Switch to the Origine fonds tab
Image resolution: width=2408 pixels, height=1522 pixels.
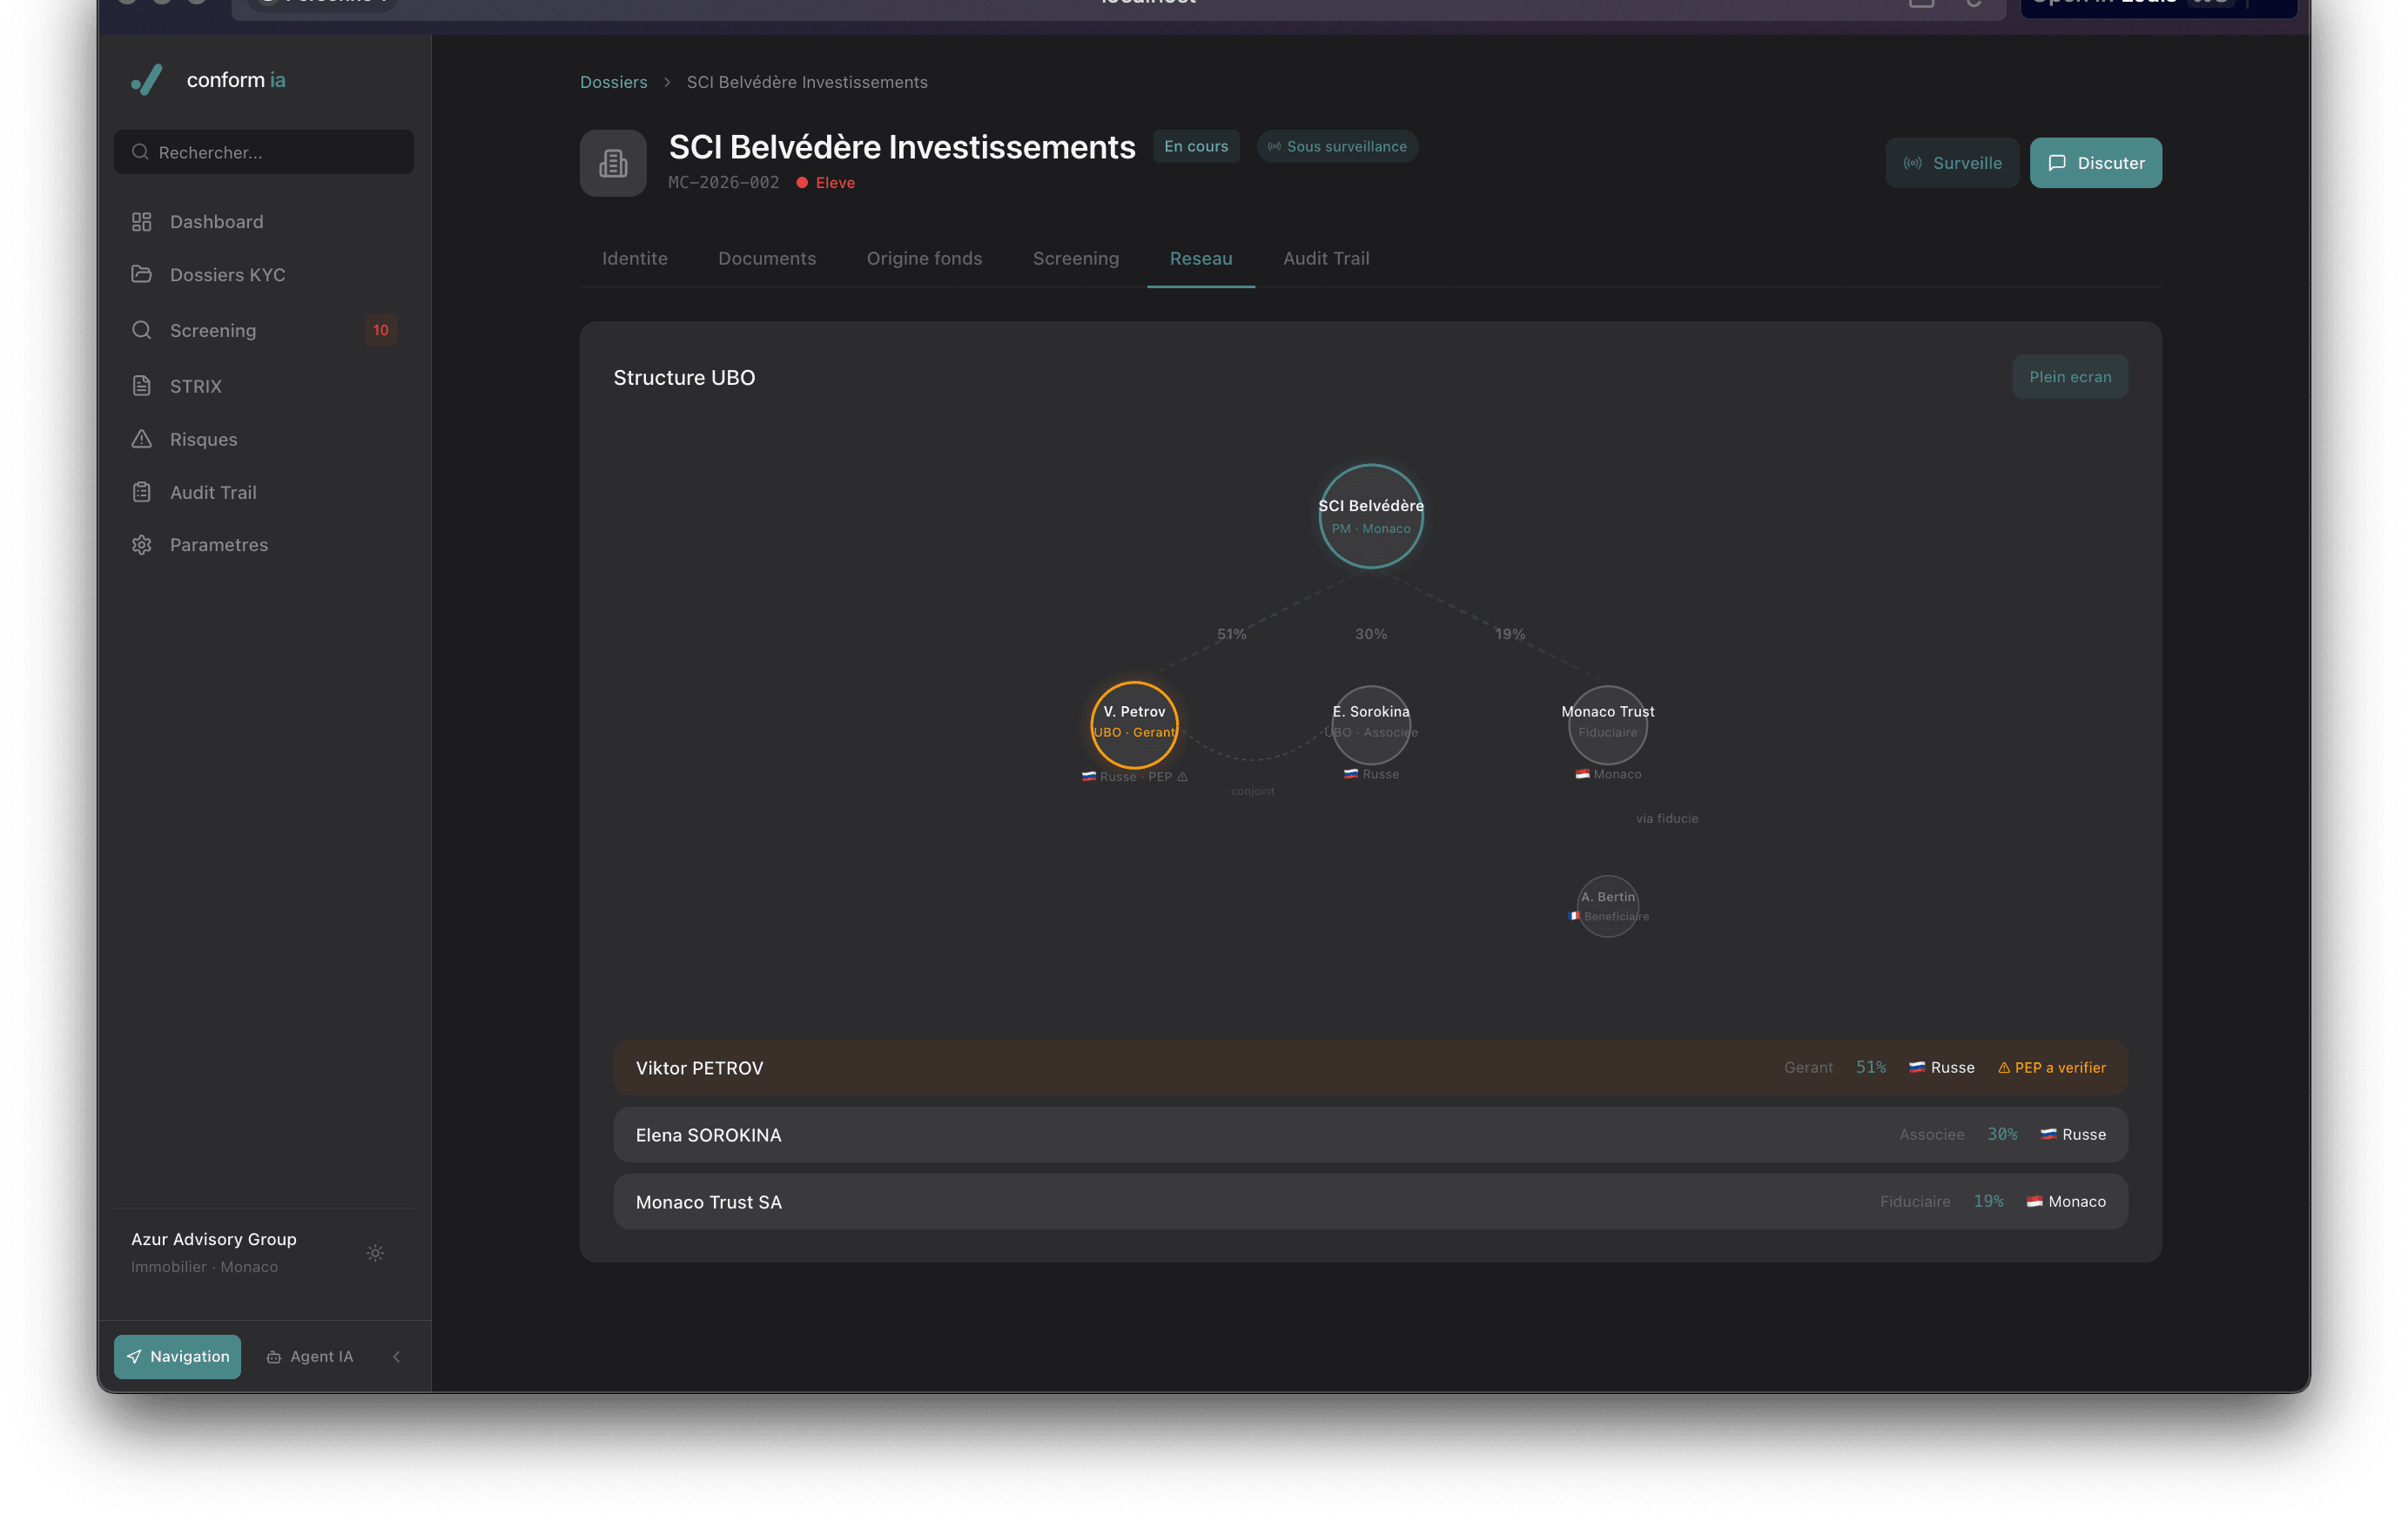923,259
